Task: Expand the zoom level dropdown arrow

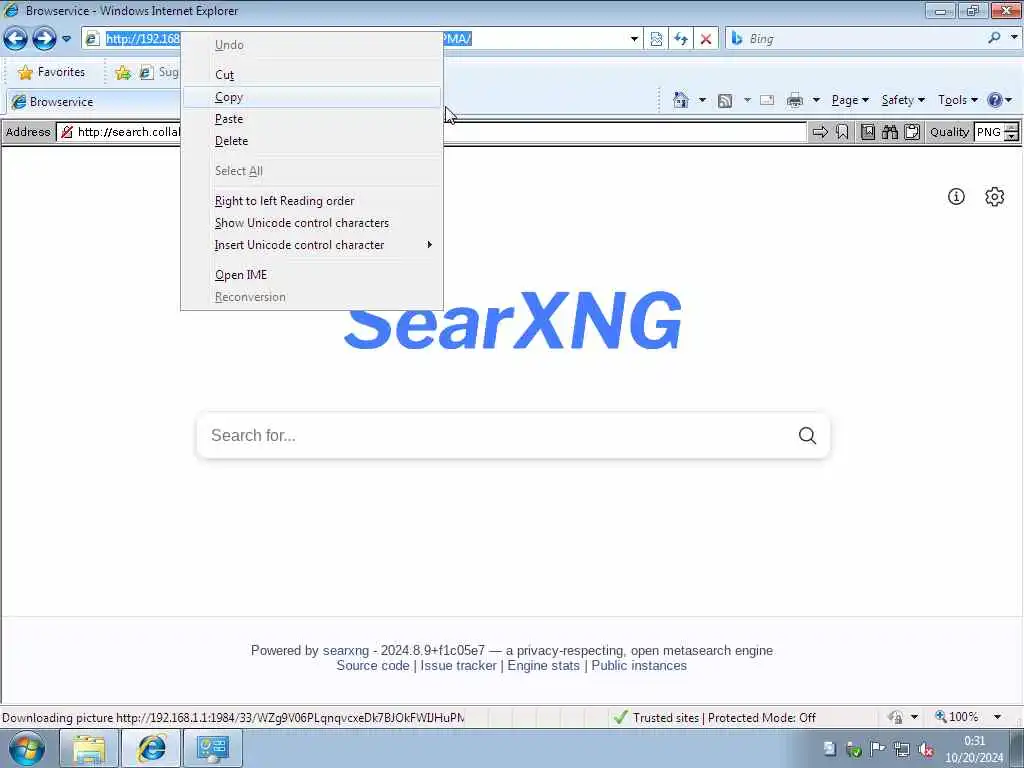Action: coord(997,717)
